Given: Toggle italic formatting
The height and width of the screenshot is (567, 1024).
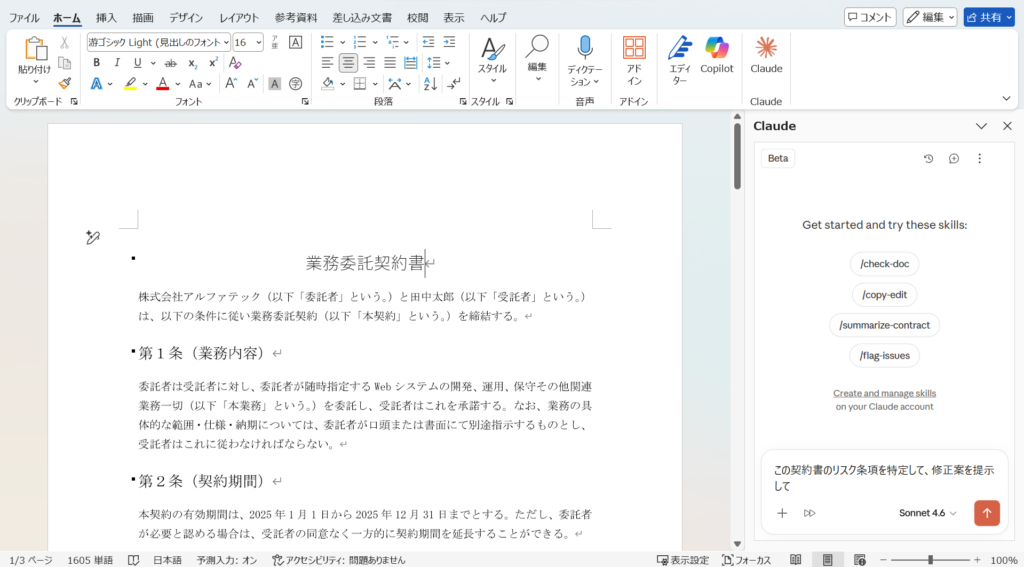Looking at the screenshot, I should (116, 63).
